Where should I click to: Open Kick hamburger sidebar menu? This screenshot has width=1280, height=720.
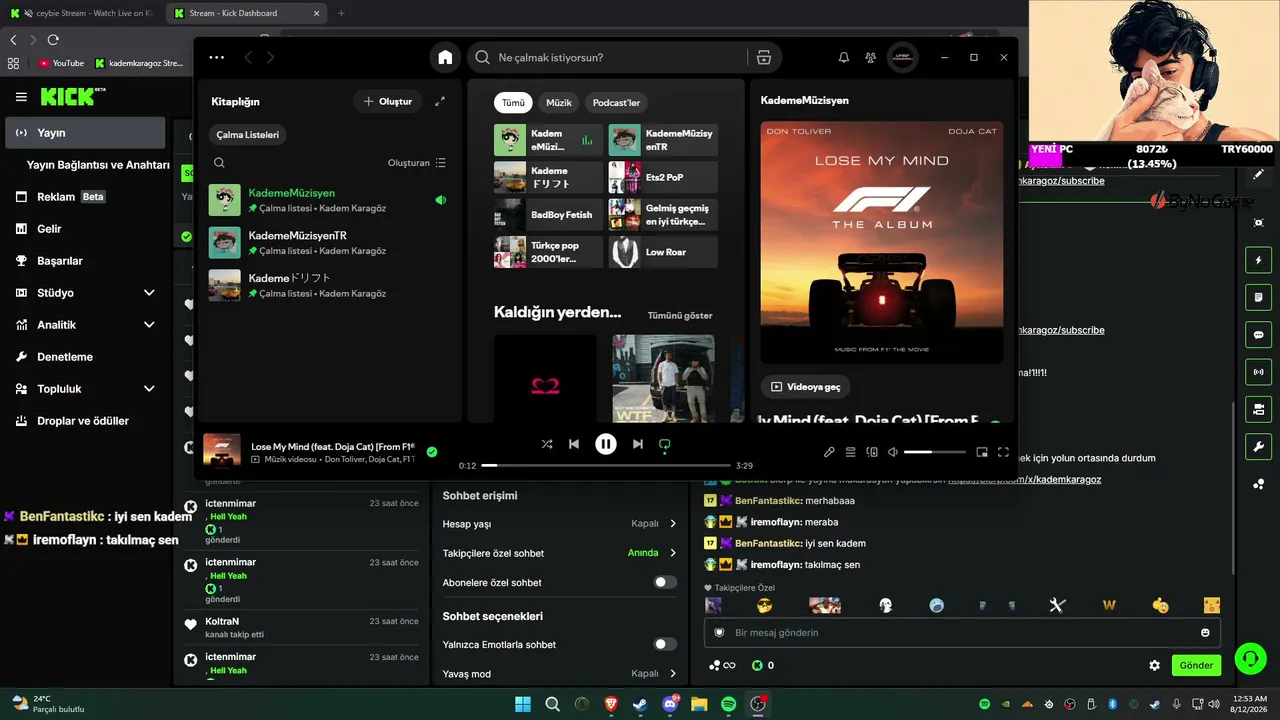point(21,97)
